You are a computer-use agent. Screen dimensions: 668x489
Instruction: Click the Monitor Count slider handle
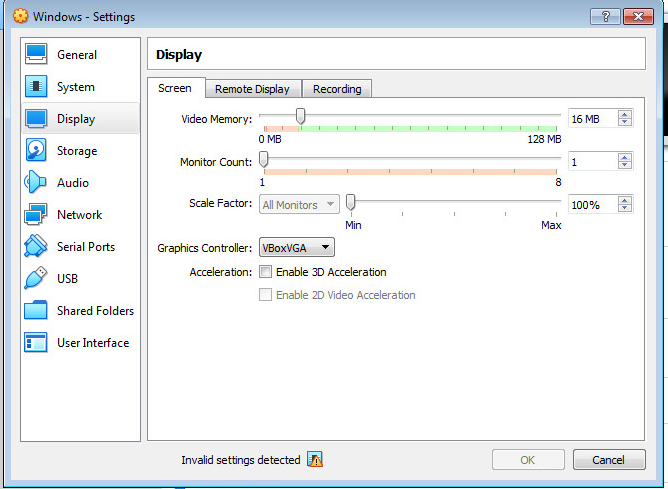[x=264, y=159]
